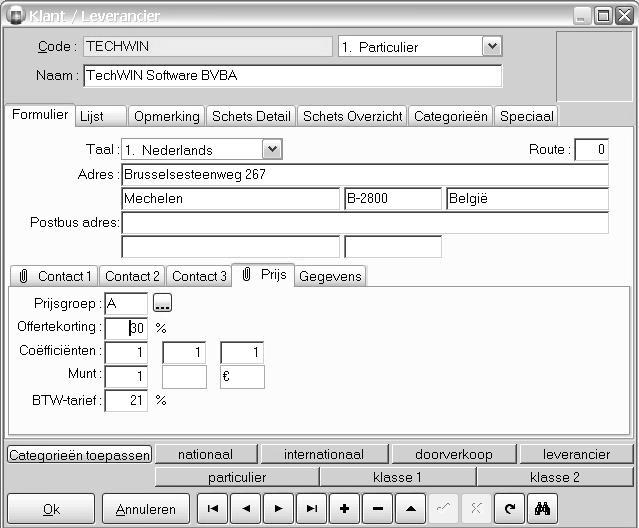
Task: Switch to the Categorieën tab
Action: click(451, 117)
